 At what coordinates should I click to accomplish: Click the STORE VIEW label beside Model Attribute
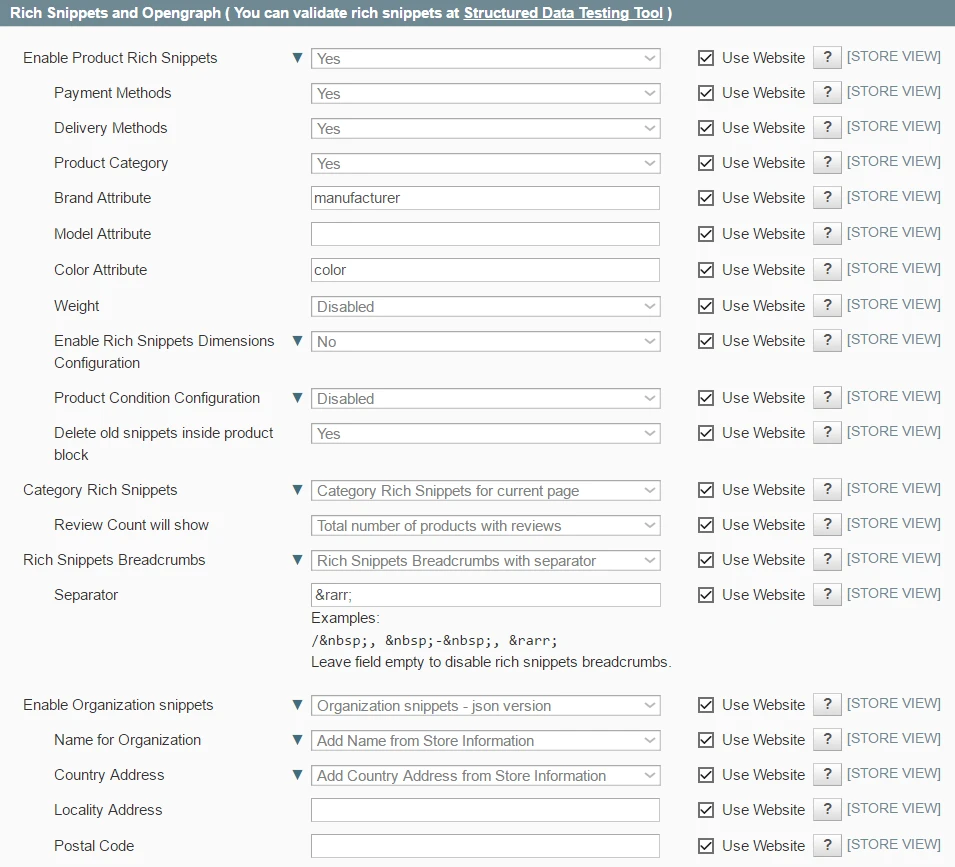pos(893,232)
